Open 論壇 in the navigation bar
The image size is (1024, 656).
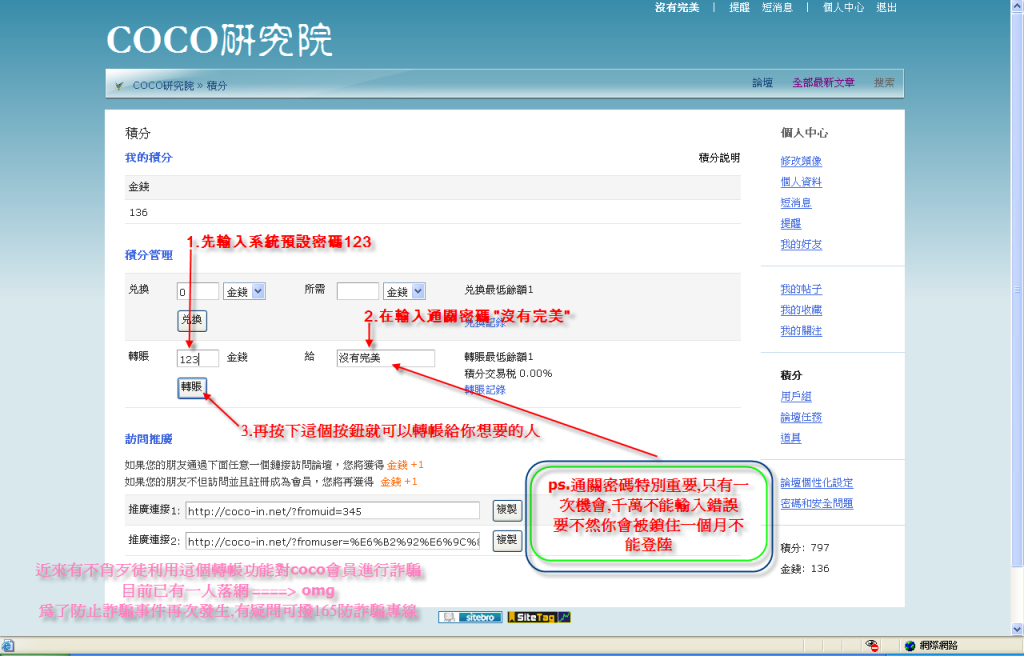[762, 83]
